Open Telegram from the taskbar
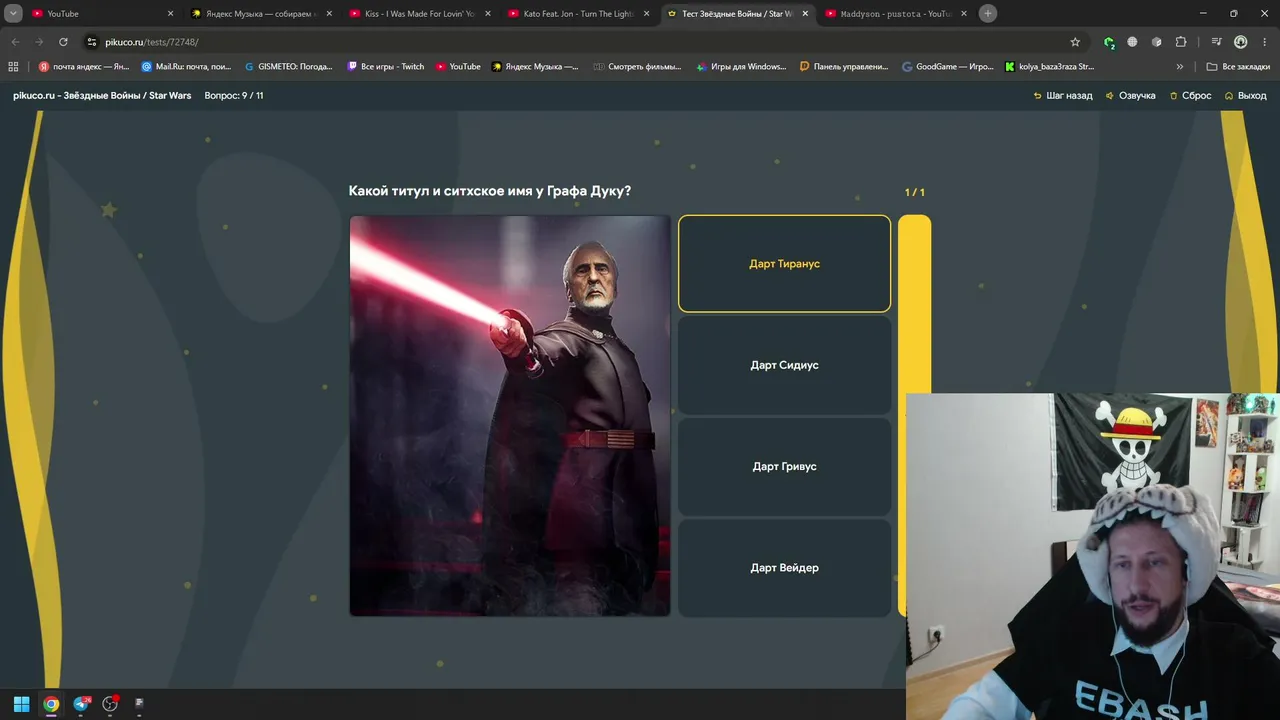This screenshot has height=720, width=1280. (81, 704)
